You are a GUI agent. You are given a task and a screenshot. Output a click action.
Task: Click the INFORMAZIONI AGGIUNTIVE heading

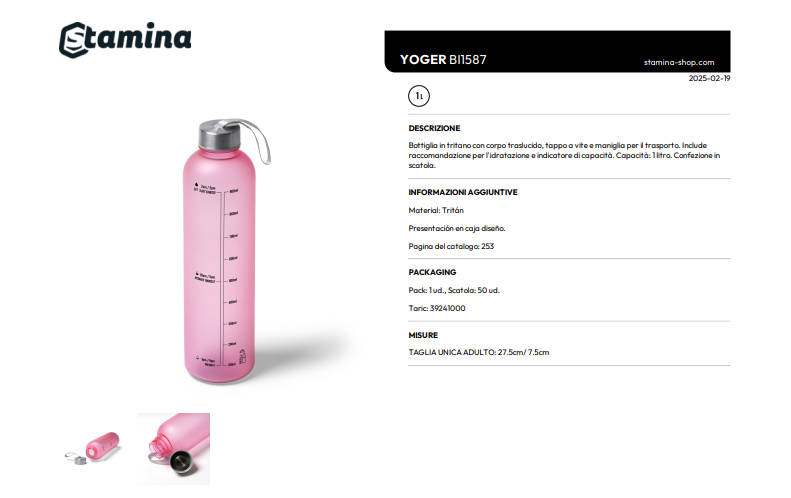coord(463,192)
